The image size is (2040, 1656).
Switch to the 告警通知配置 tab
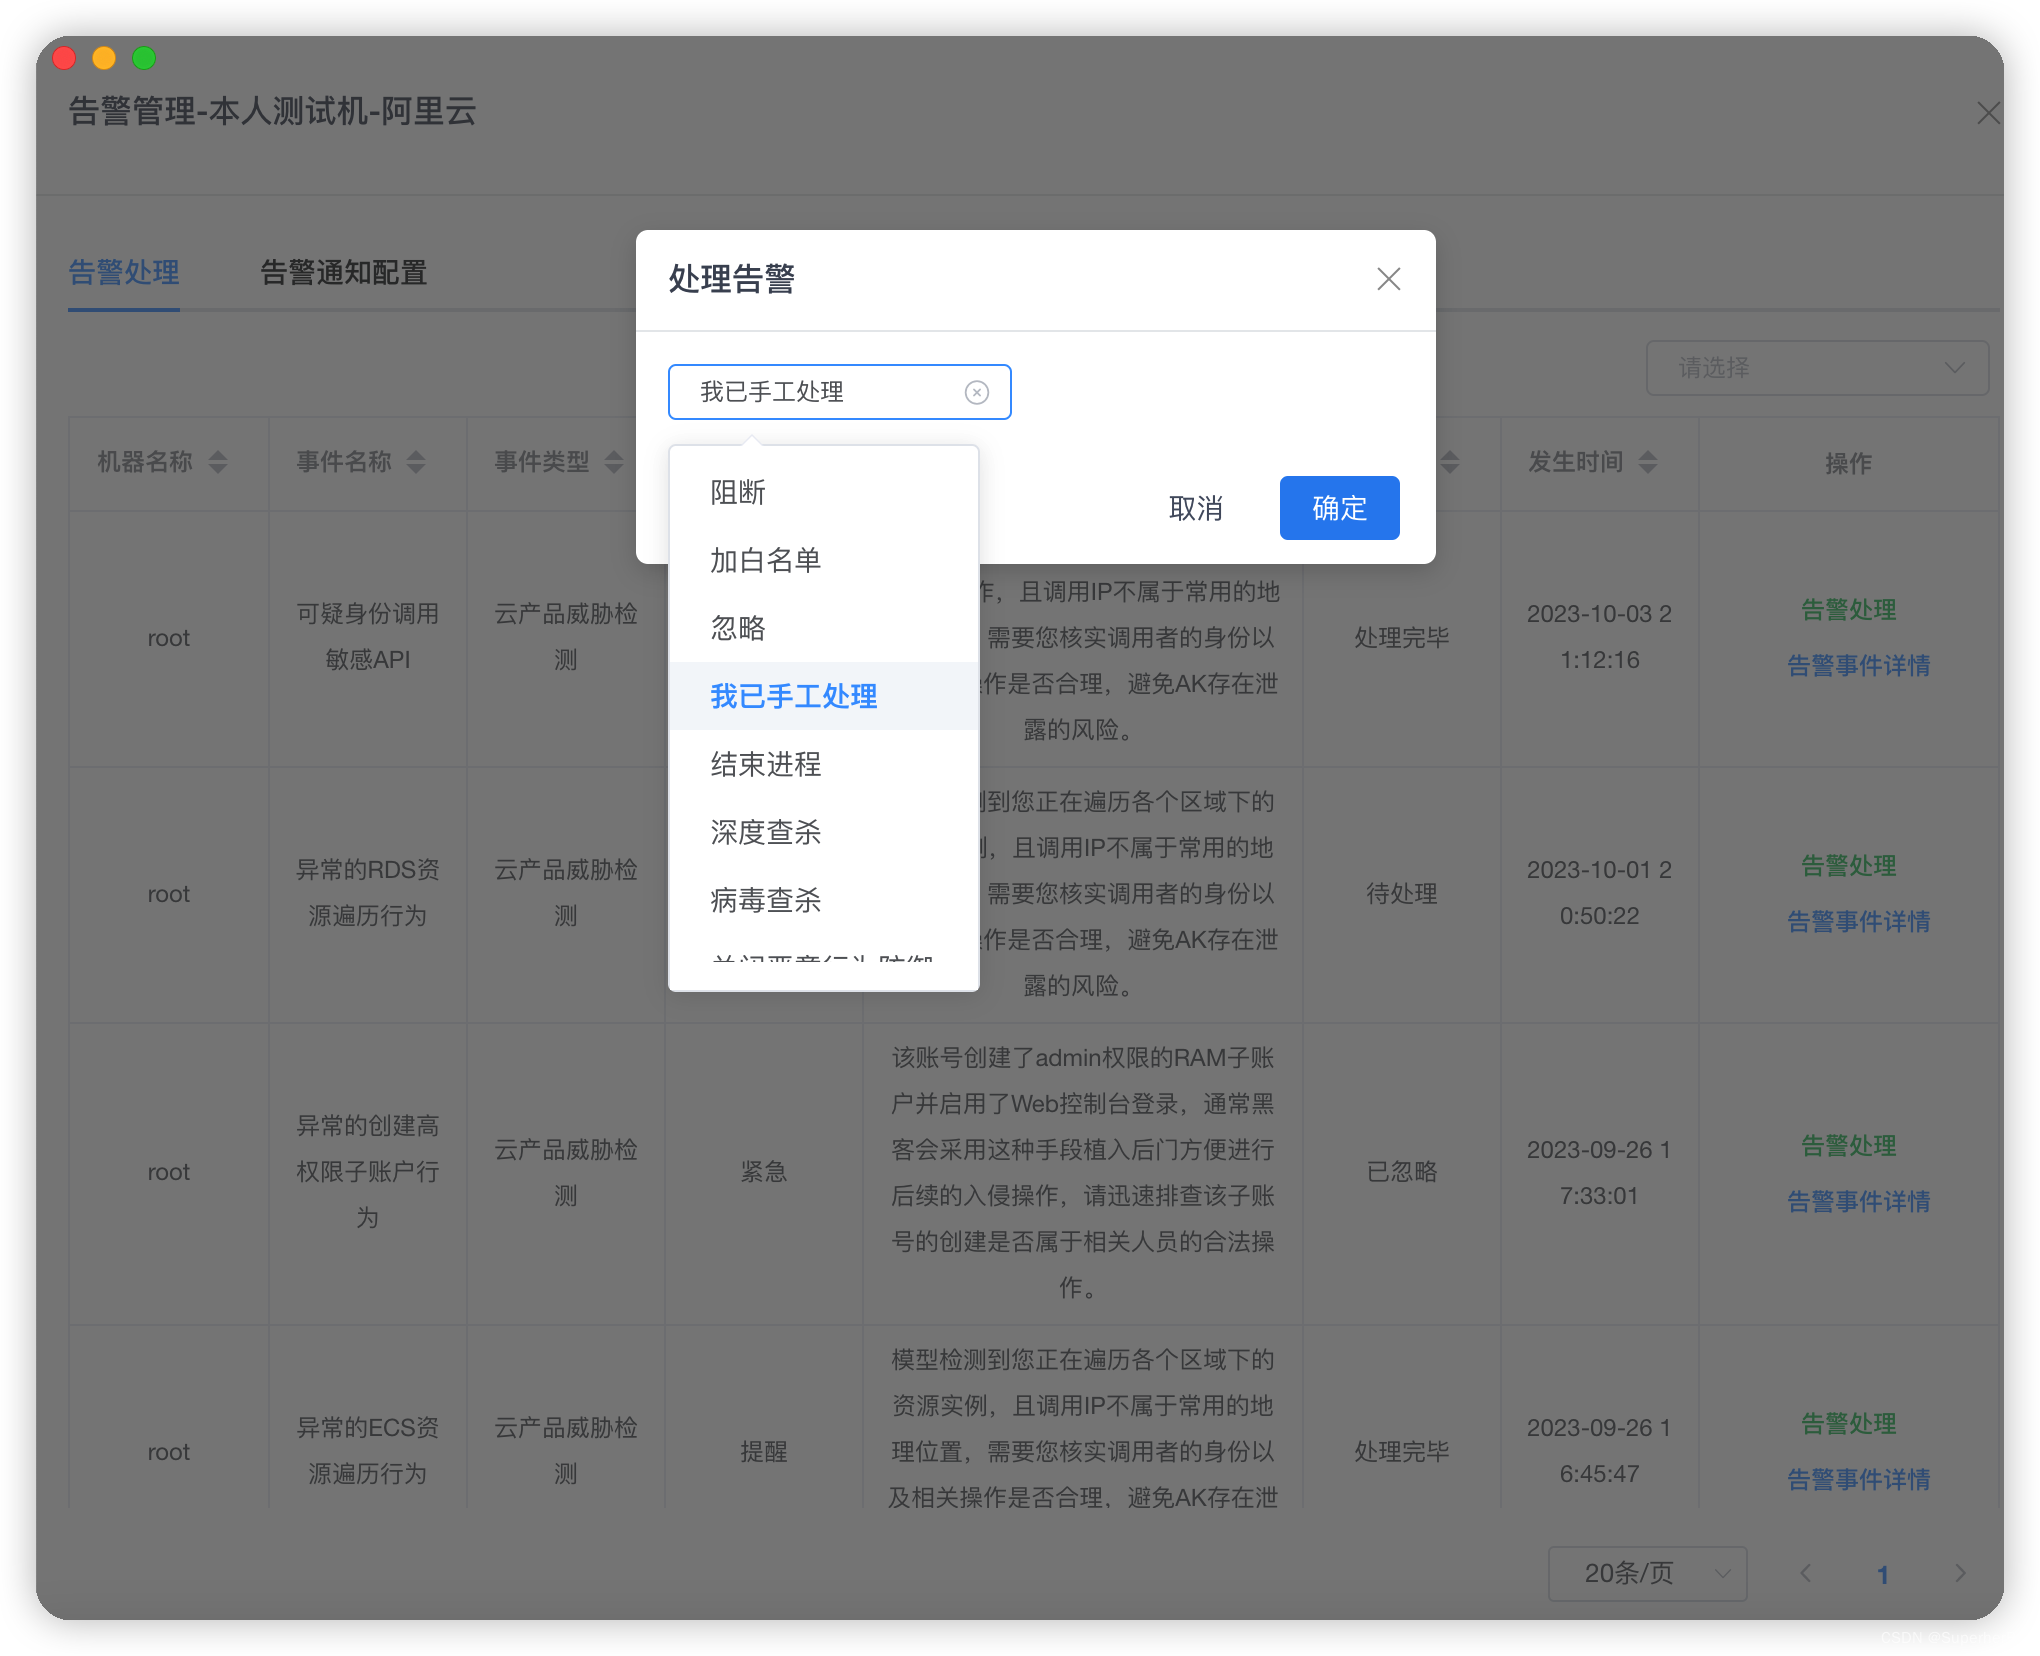tap(343, 273)
